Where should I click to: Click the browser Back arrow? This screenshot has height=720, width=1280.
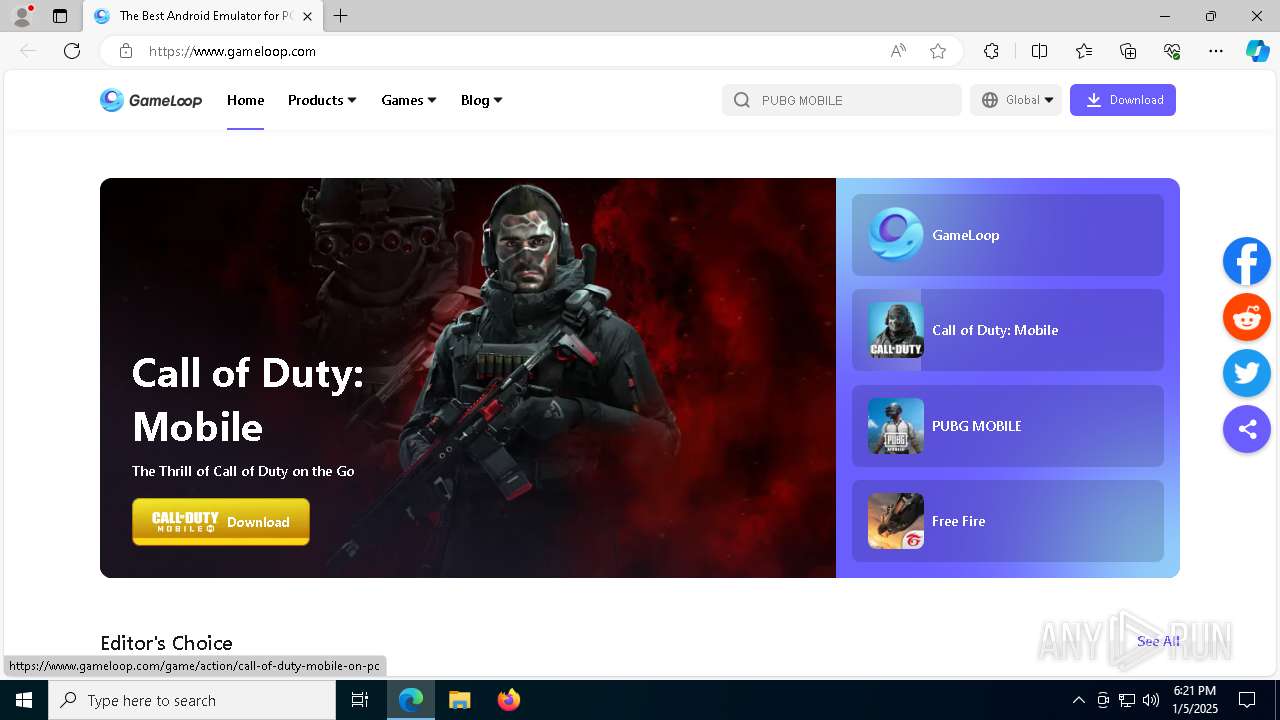pyautogui.click(x=28, y=51)
